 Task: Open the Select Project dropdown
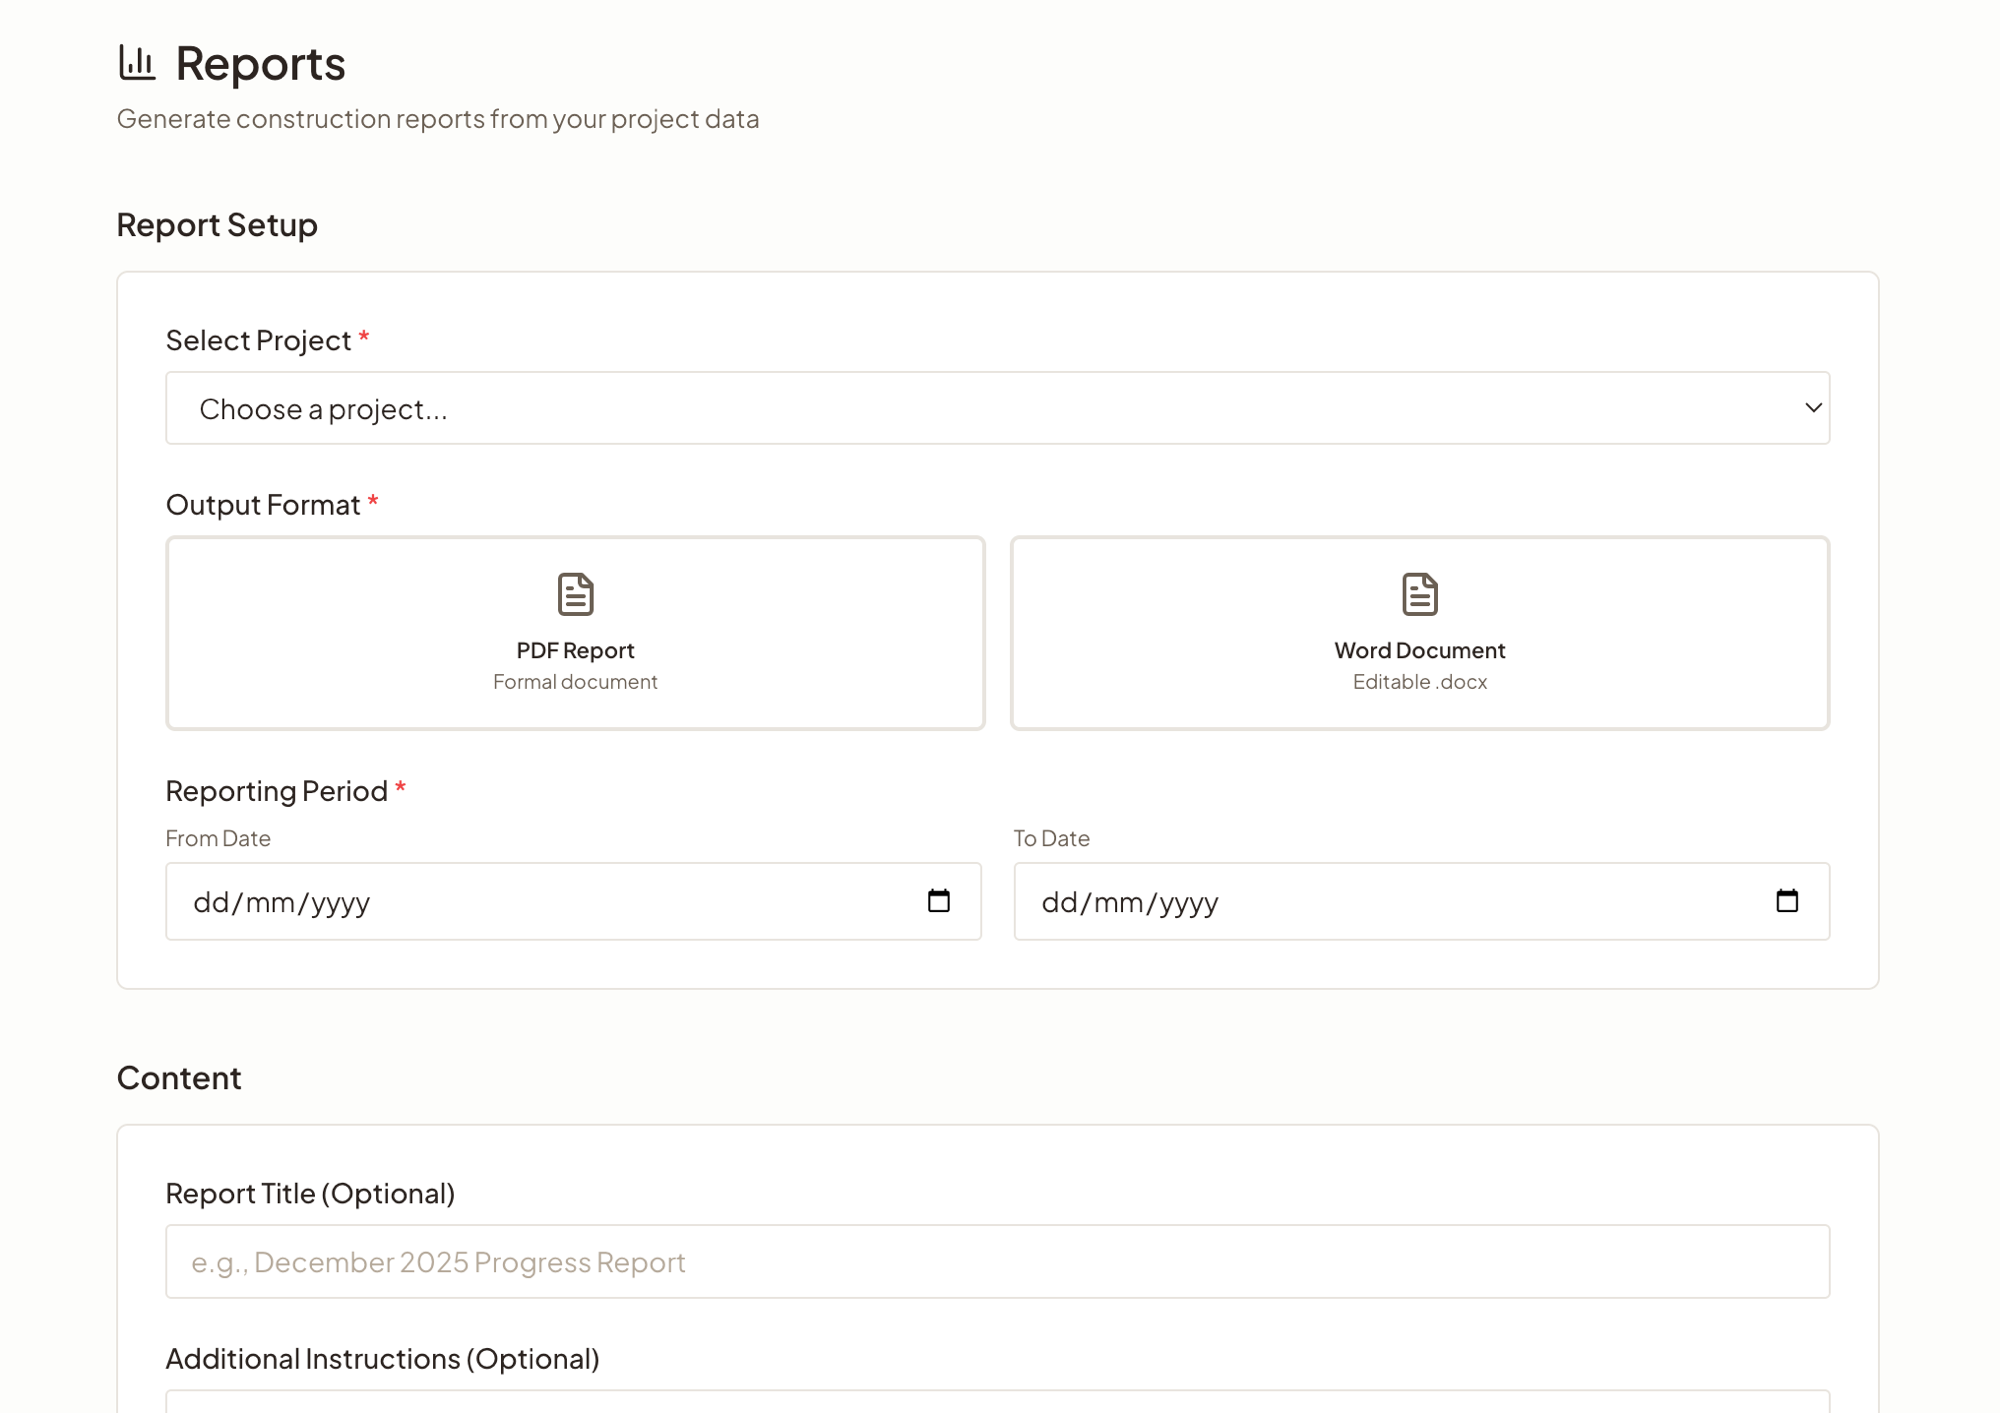[x=997, y=408]
